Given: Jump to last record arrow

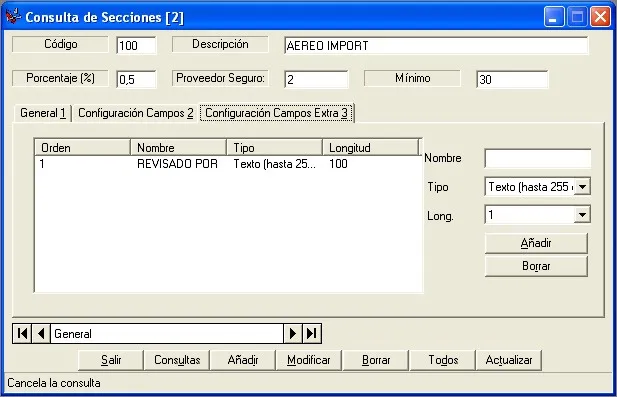Looking at the screenshot, I should coord(312,334).
